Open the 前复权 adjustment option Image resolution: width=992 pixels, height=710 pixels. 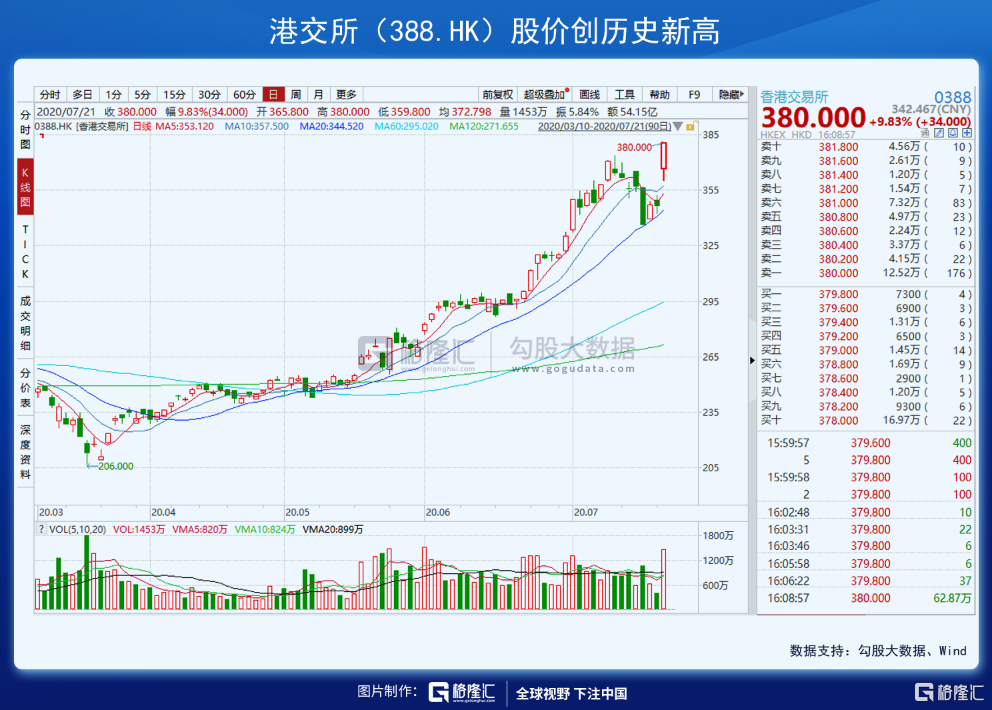pos(497,94)
